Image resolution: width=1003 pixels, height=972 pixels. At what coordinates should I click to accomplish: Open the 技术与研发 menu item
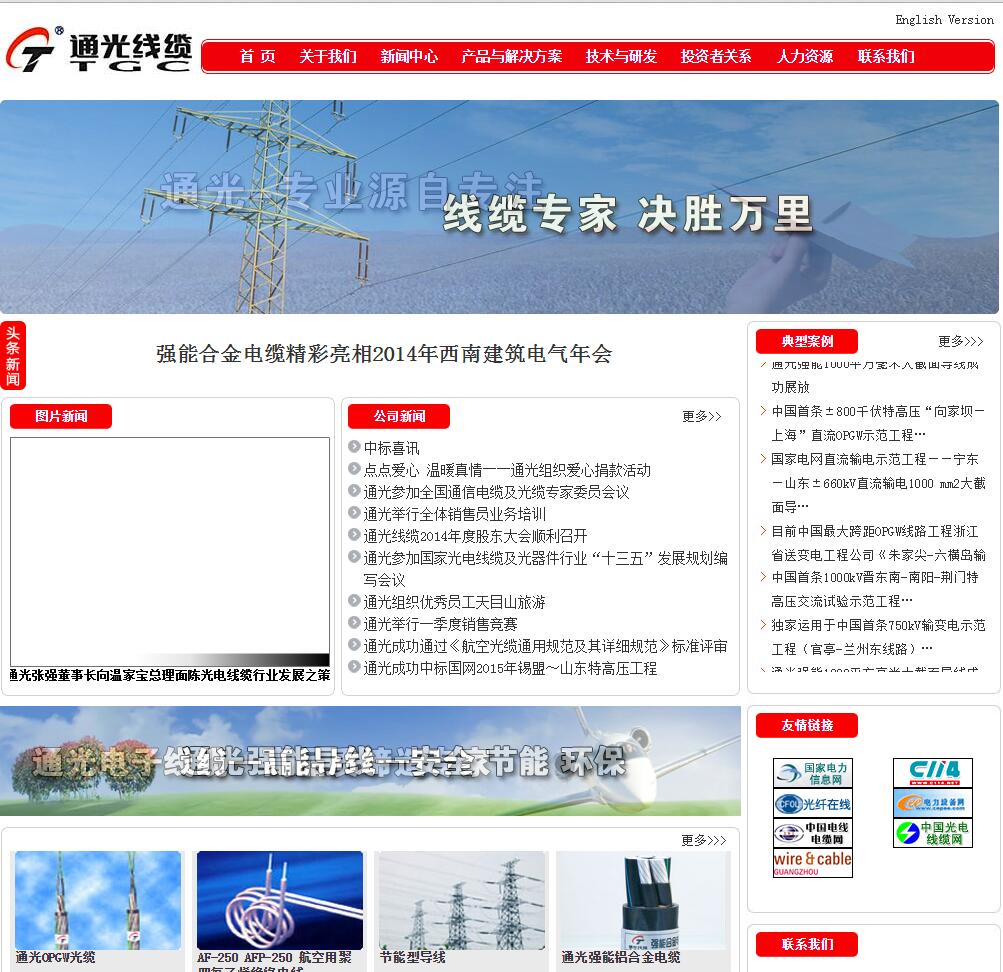[x=621, y=56]
